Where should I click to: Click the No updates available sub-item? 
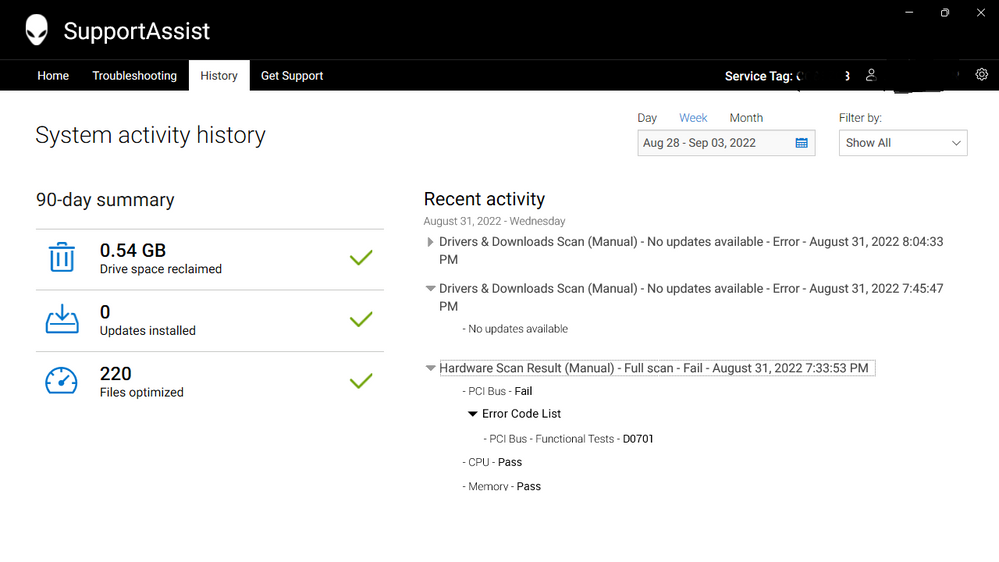515,329
